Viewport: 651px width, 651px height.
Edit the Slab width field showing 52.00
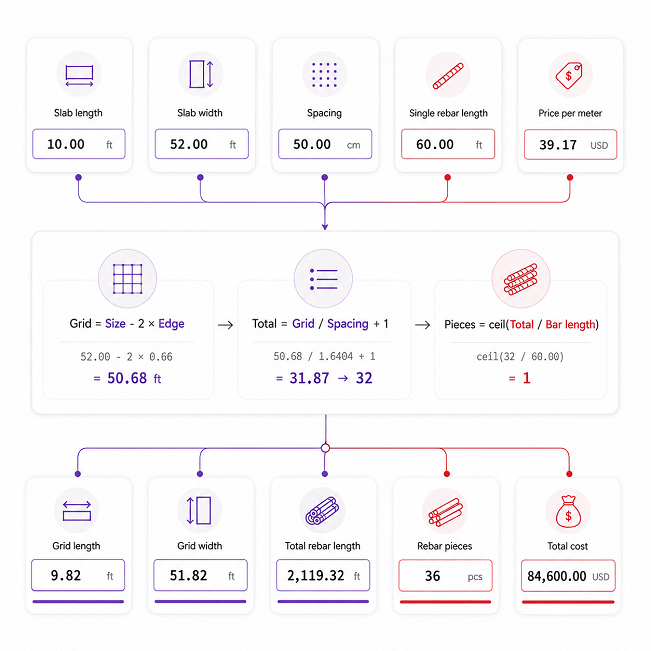(202, 144)
